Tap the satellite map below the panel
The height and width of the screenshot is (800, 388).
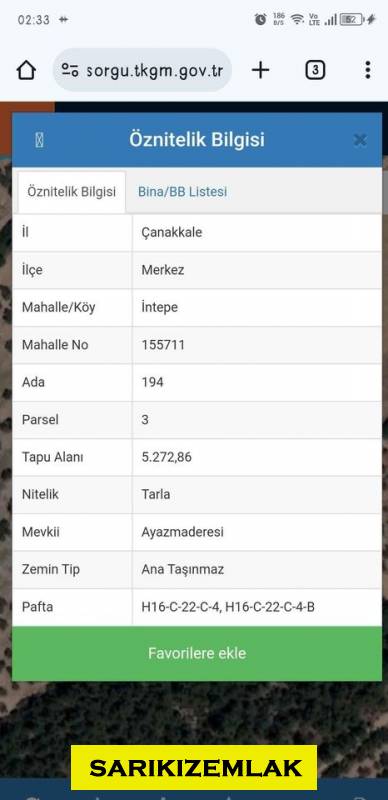point(194,712)
